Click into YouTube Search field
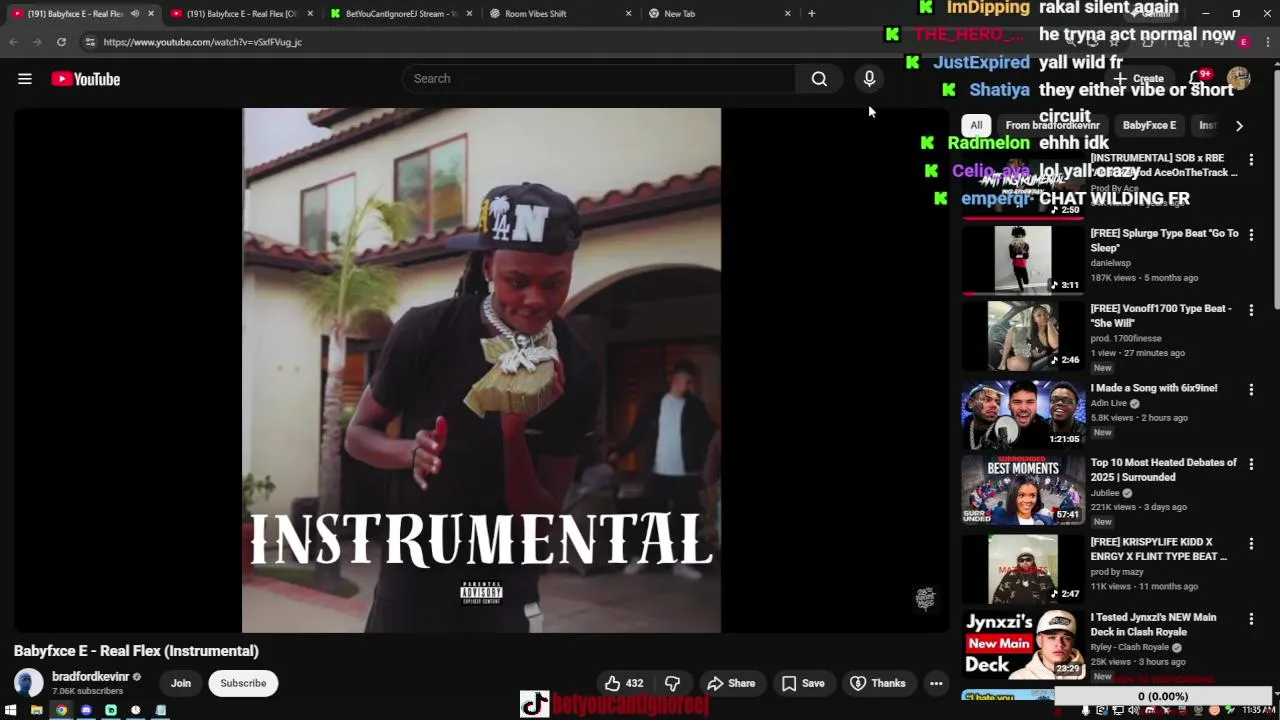1280x720 pixels. click(x=600, y=79)
